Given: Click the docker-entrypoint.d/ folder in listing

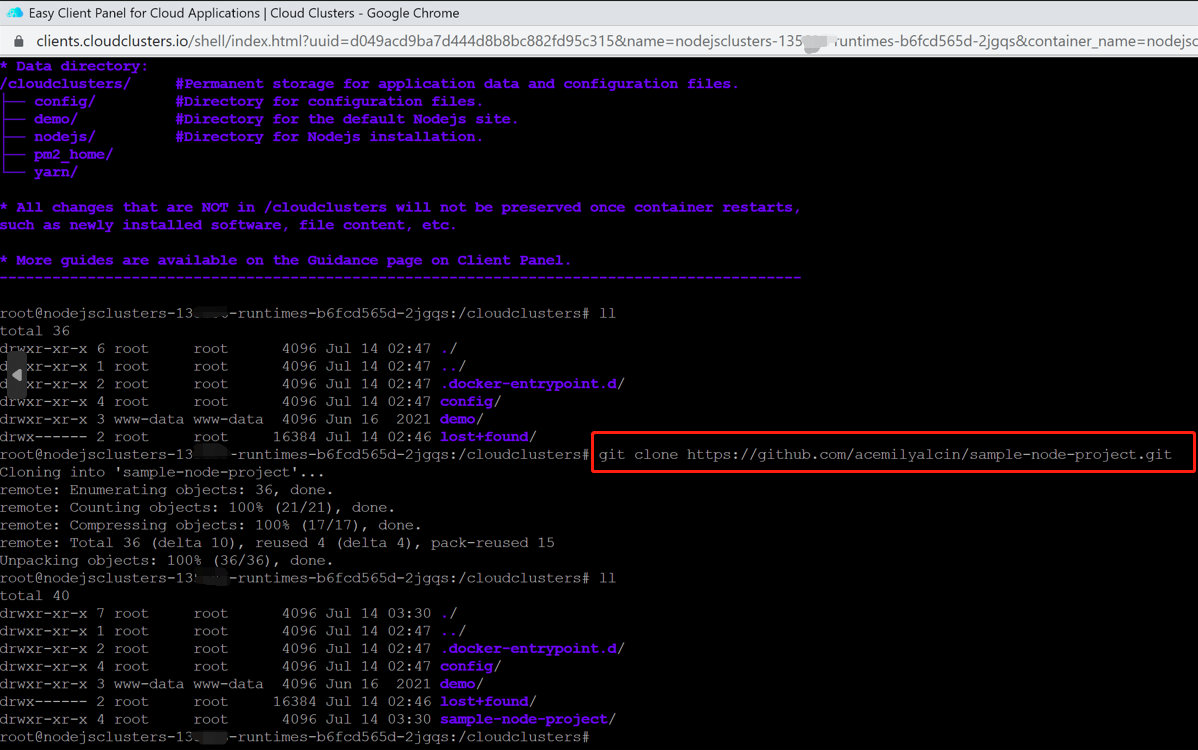Looking at the screenshot, I should (x=530, y=648).
